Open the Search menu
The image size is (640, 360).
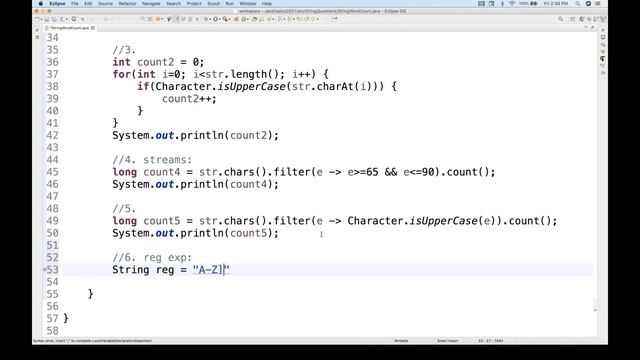point(173,3)
